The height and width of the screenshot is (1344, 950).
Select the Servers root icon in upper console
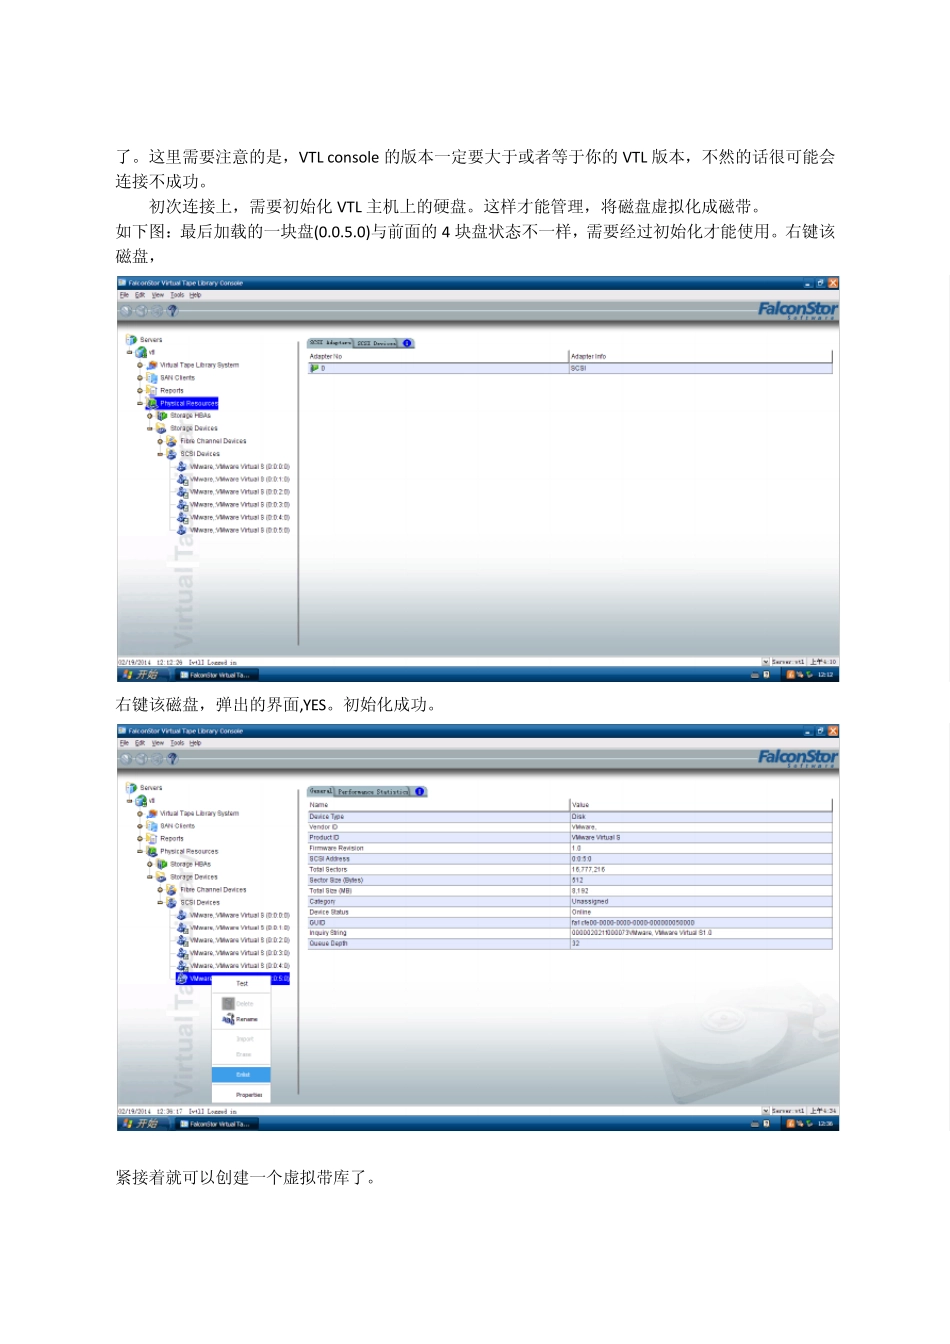[131, 340]
